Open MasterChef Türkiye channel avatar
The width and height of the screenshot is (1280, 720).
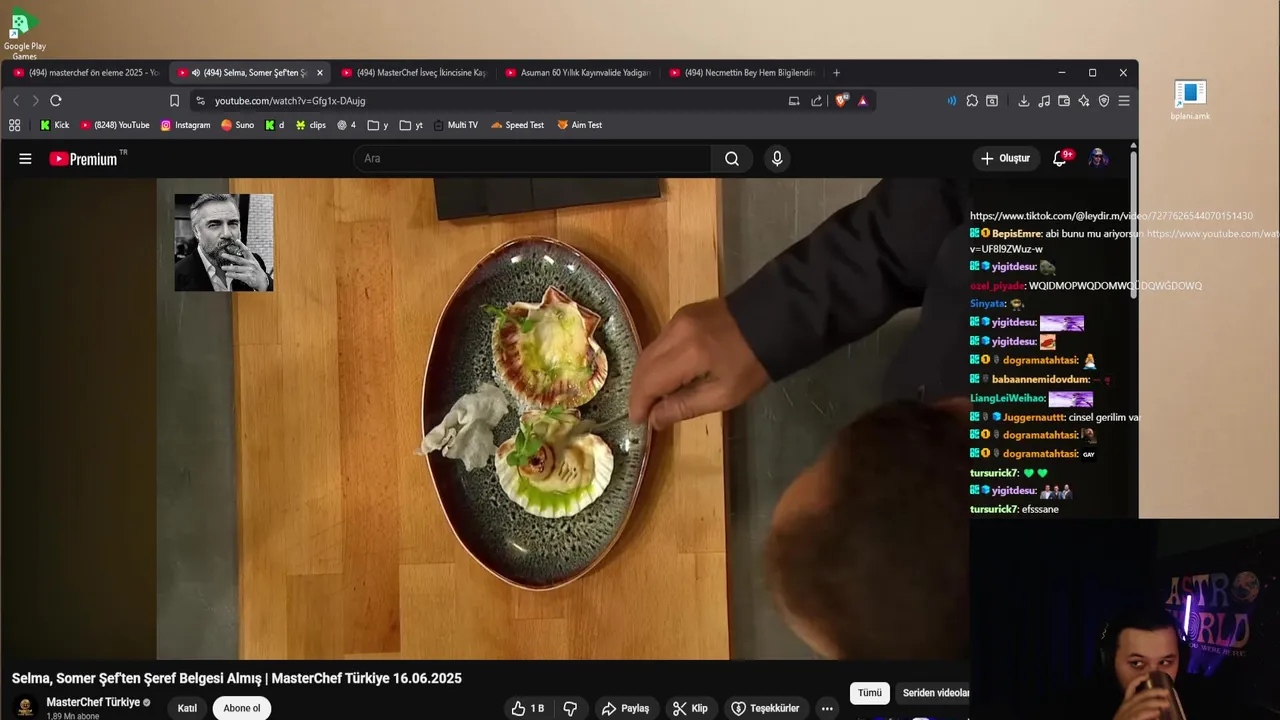point(26,706)
